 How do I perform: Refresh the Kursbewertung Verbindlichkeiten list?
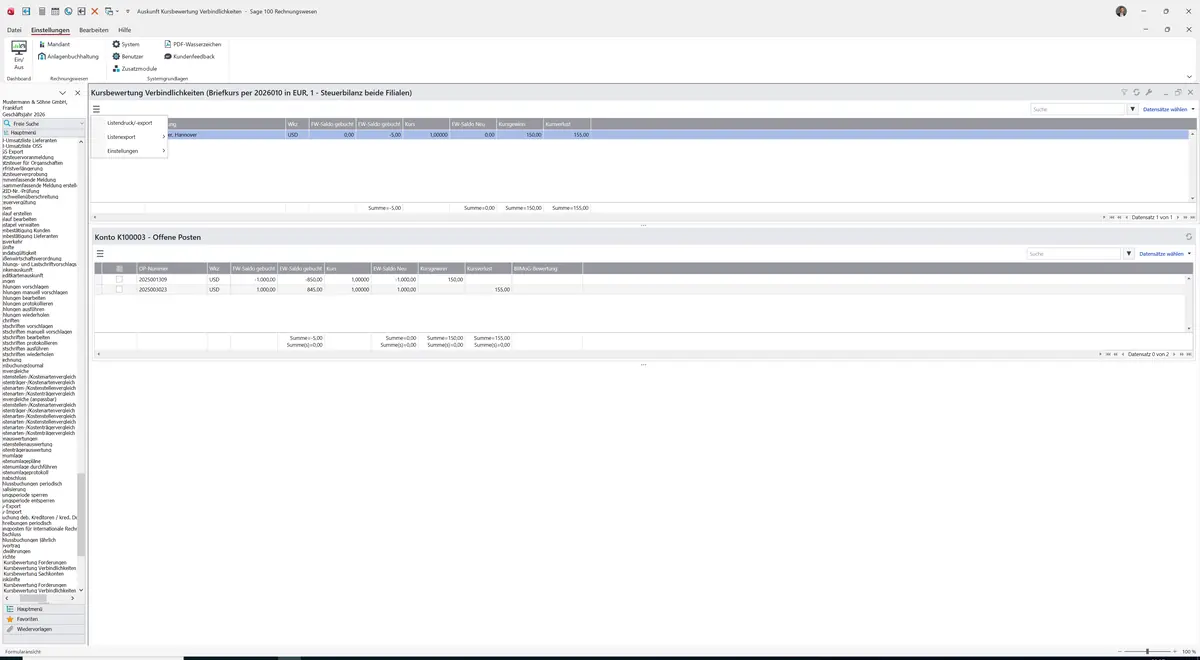click(1136, 92)
